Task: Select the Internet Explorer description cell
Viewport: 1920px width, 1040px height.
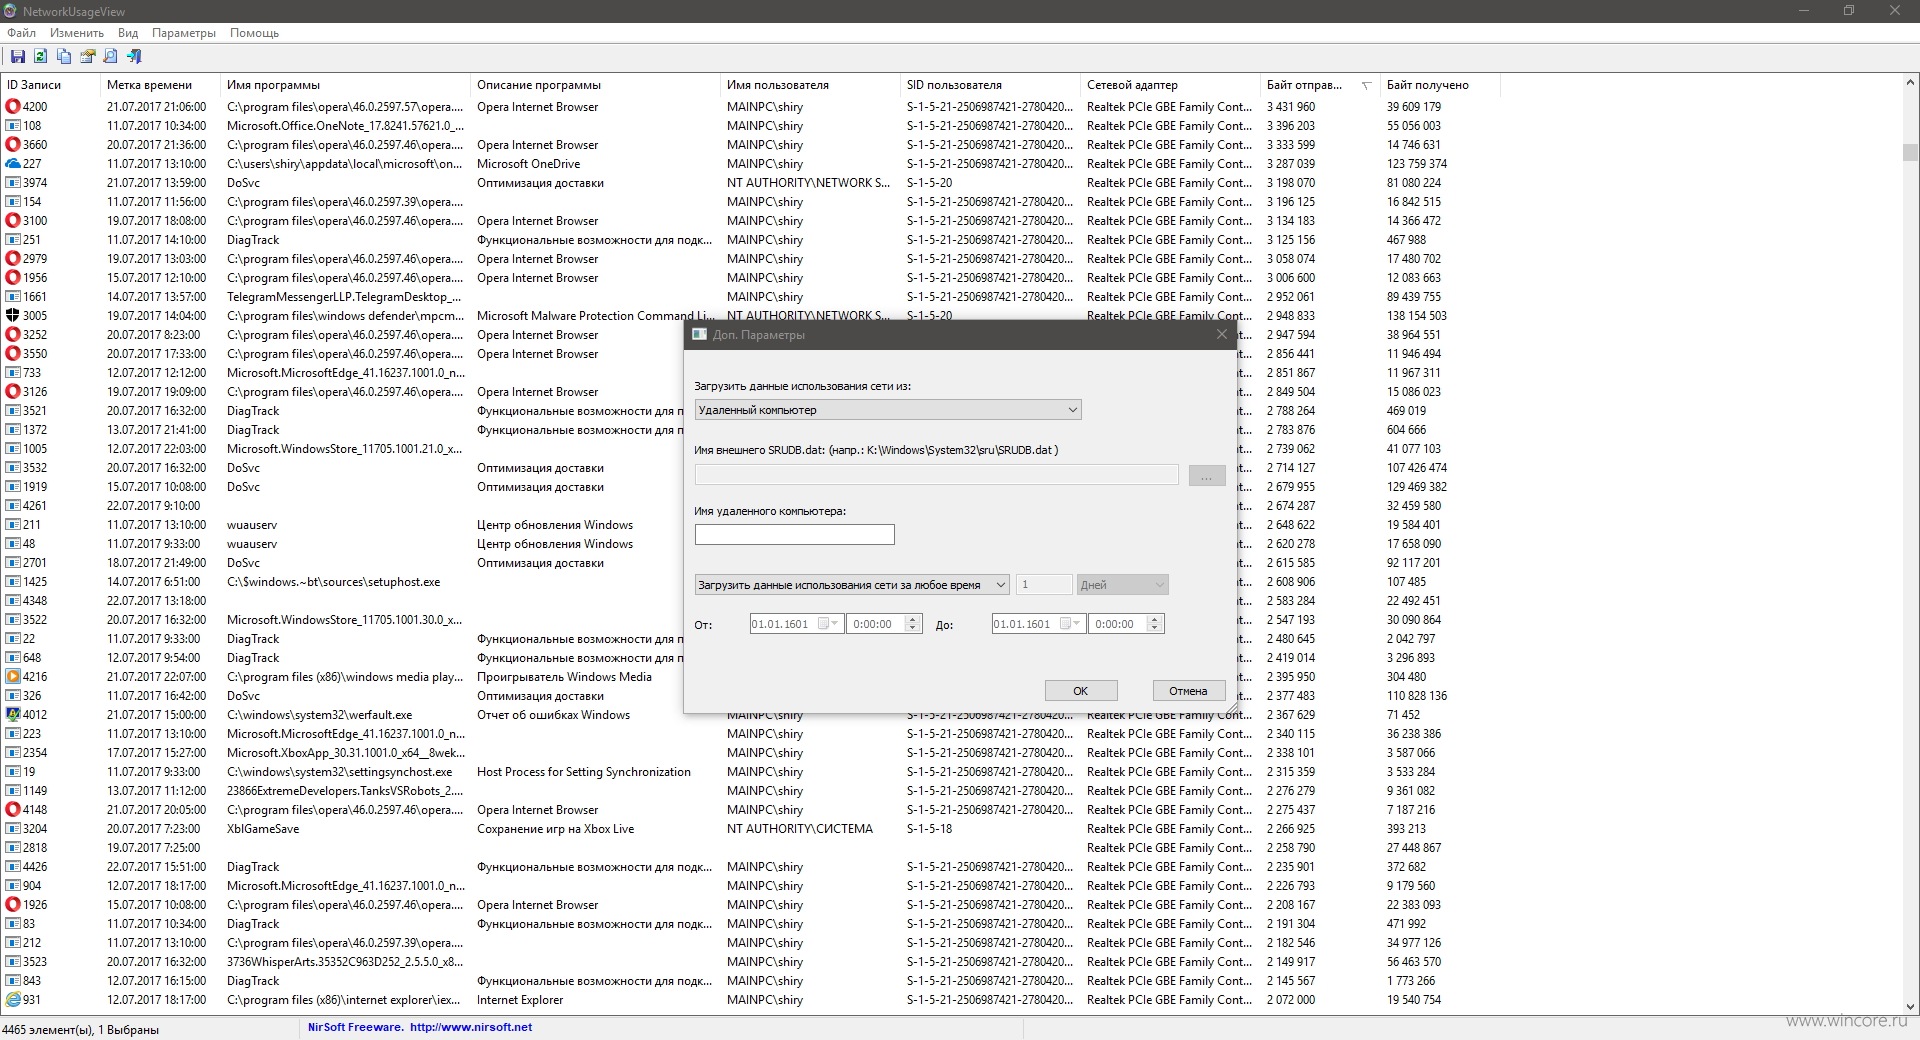Action: click(520, 999)
